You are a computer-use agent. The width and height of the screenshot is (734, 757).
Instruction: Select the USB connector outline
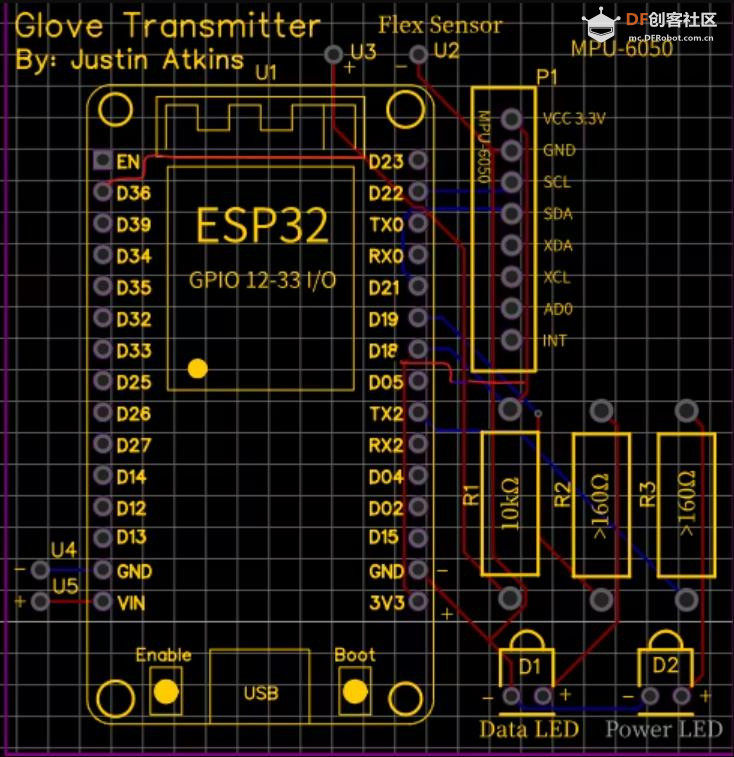coord(260,686)
